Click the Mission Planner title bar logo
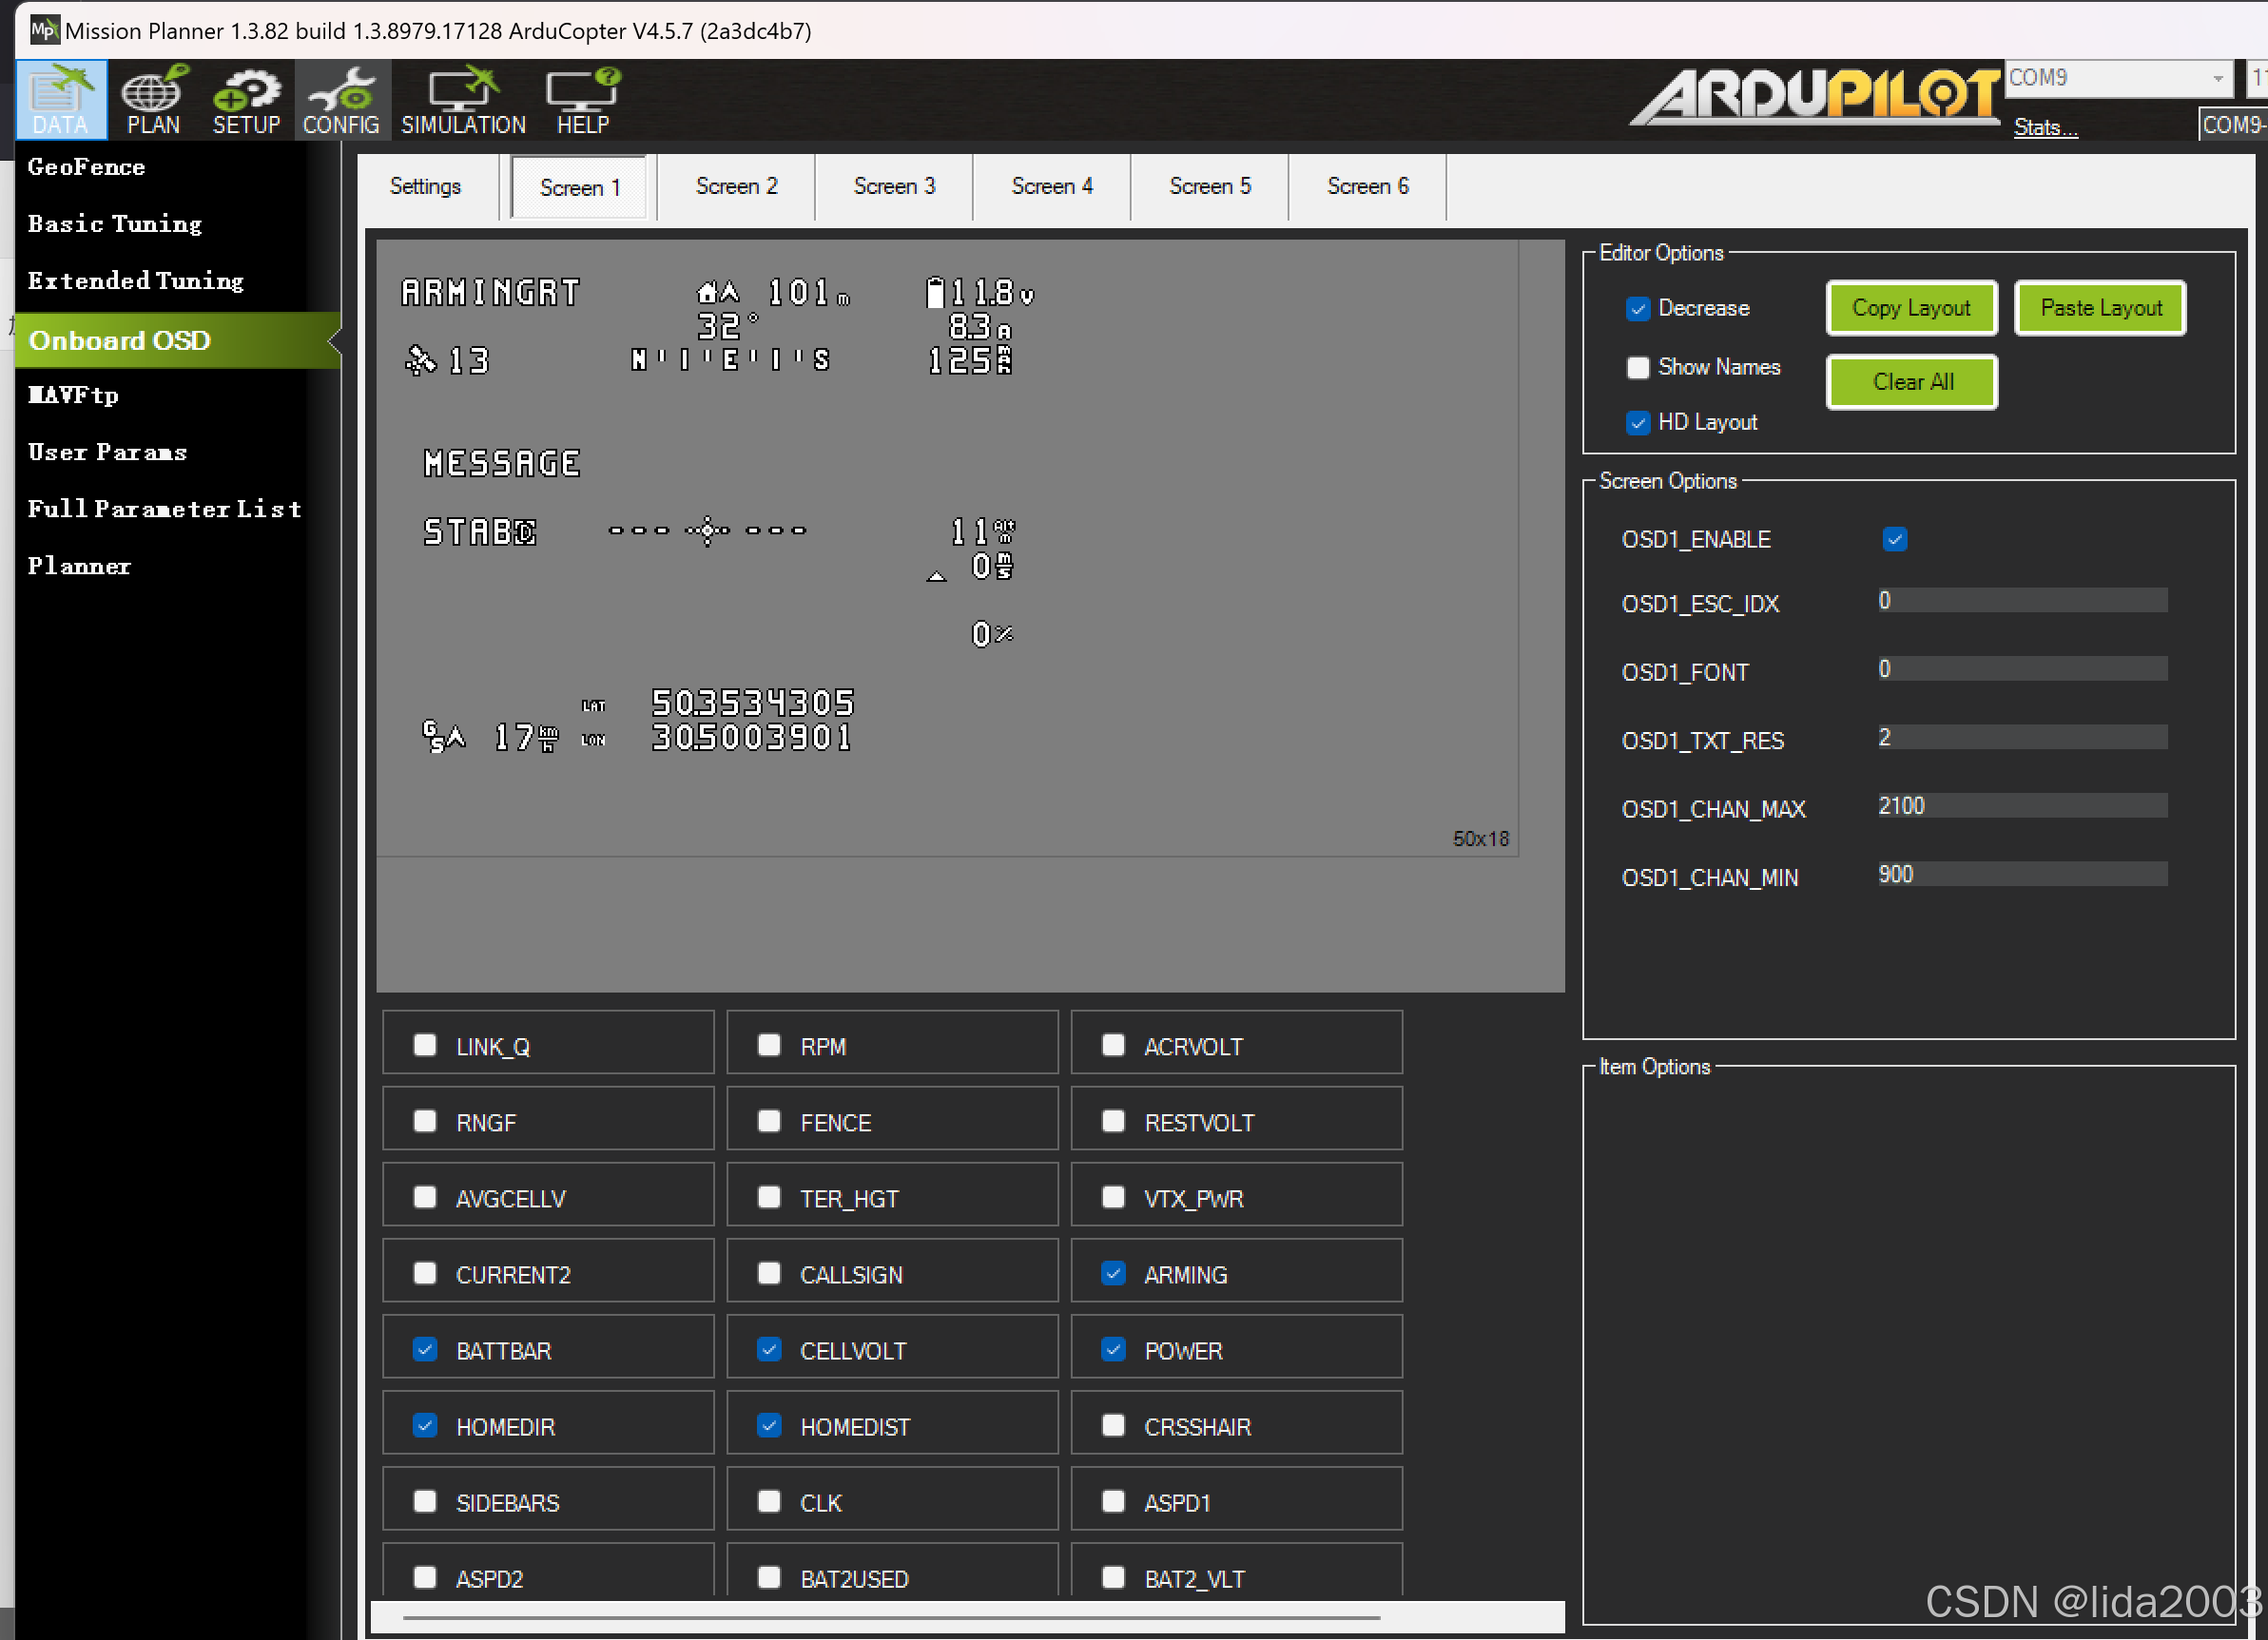2268x1640 pixels. pyautogui.click(x=44, y=30)
